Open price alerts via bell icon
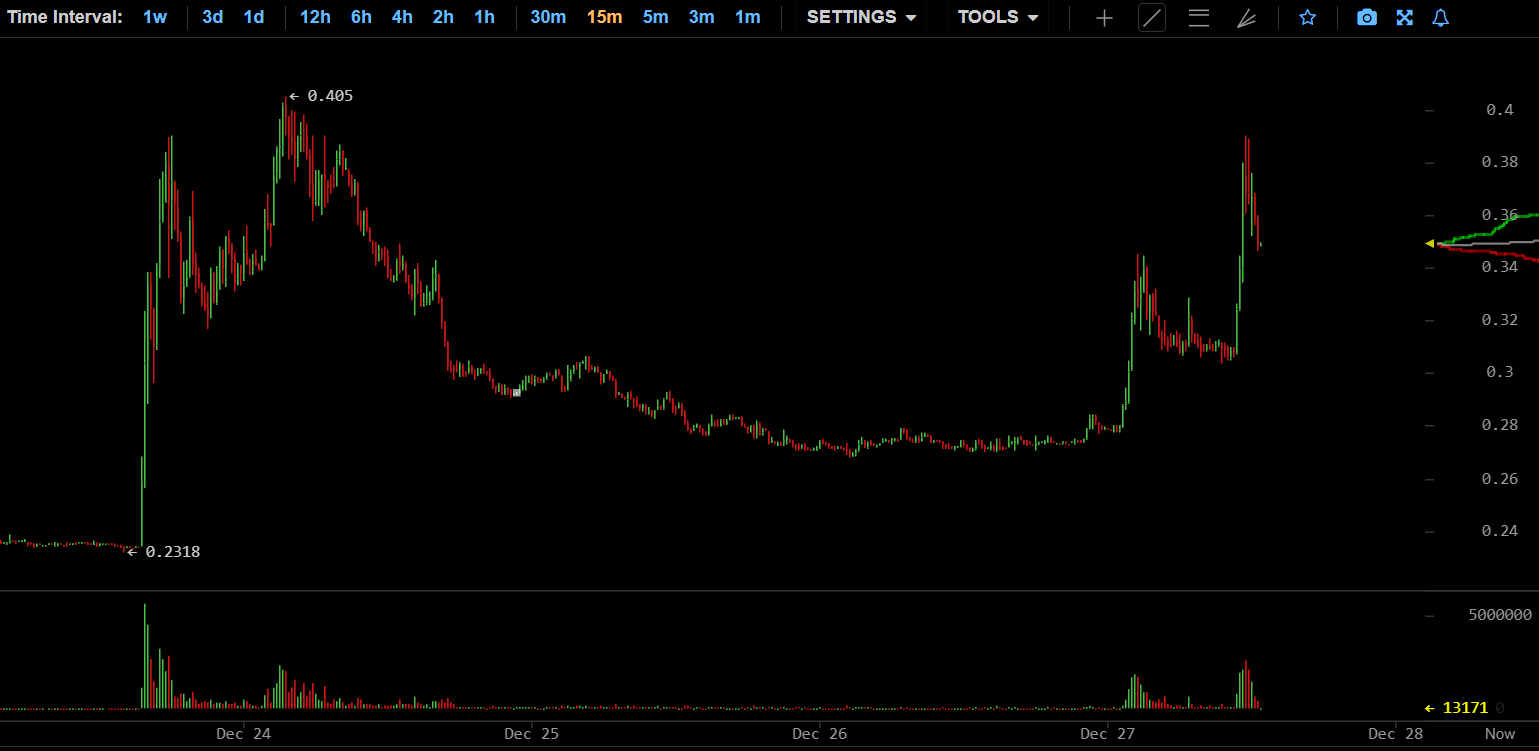 (x=1440, y=18)
